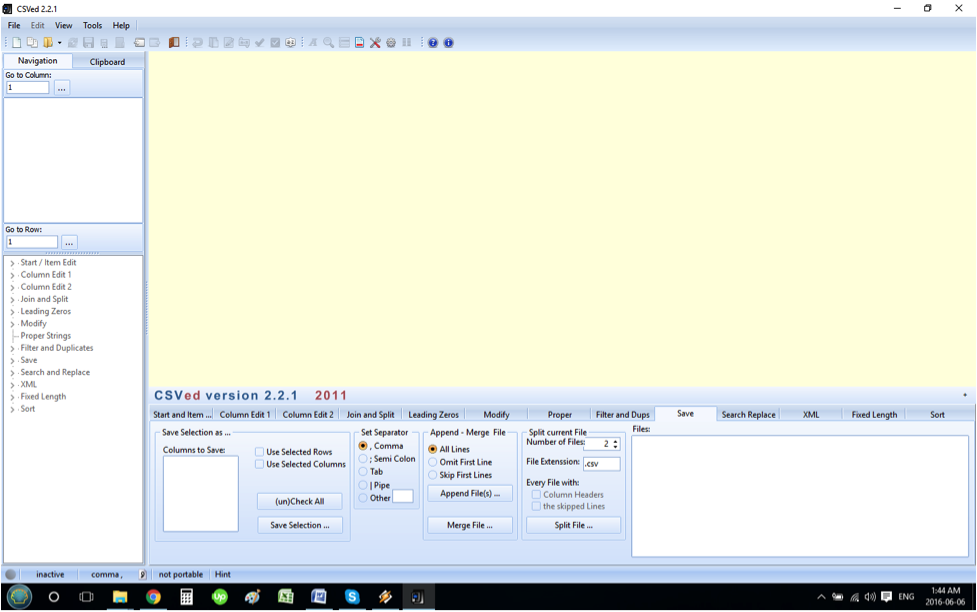Click the greyed-out Undo arrow icon
The width and height of the screenshot is (977, 612).
tap(198, 42)
